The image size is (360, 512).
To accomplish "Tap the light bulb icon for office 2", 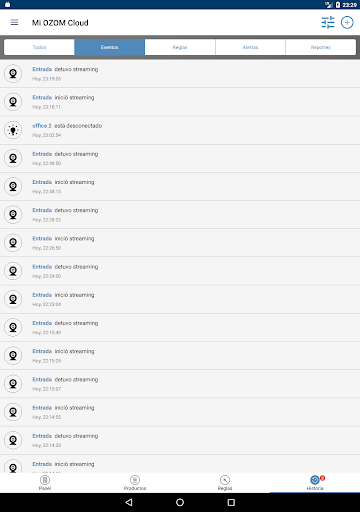I will 13,130.
